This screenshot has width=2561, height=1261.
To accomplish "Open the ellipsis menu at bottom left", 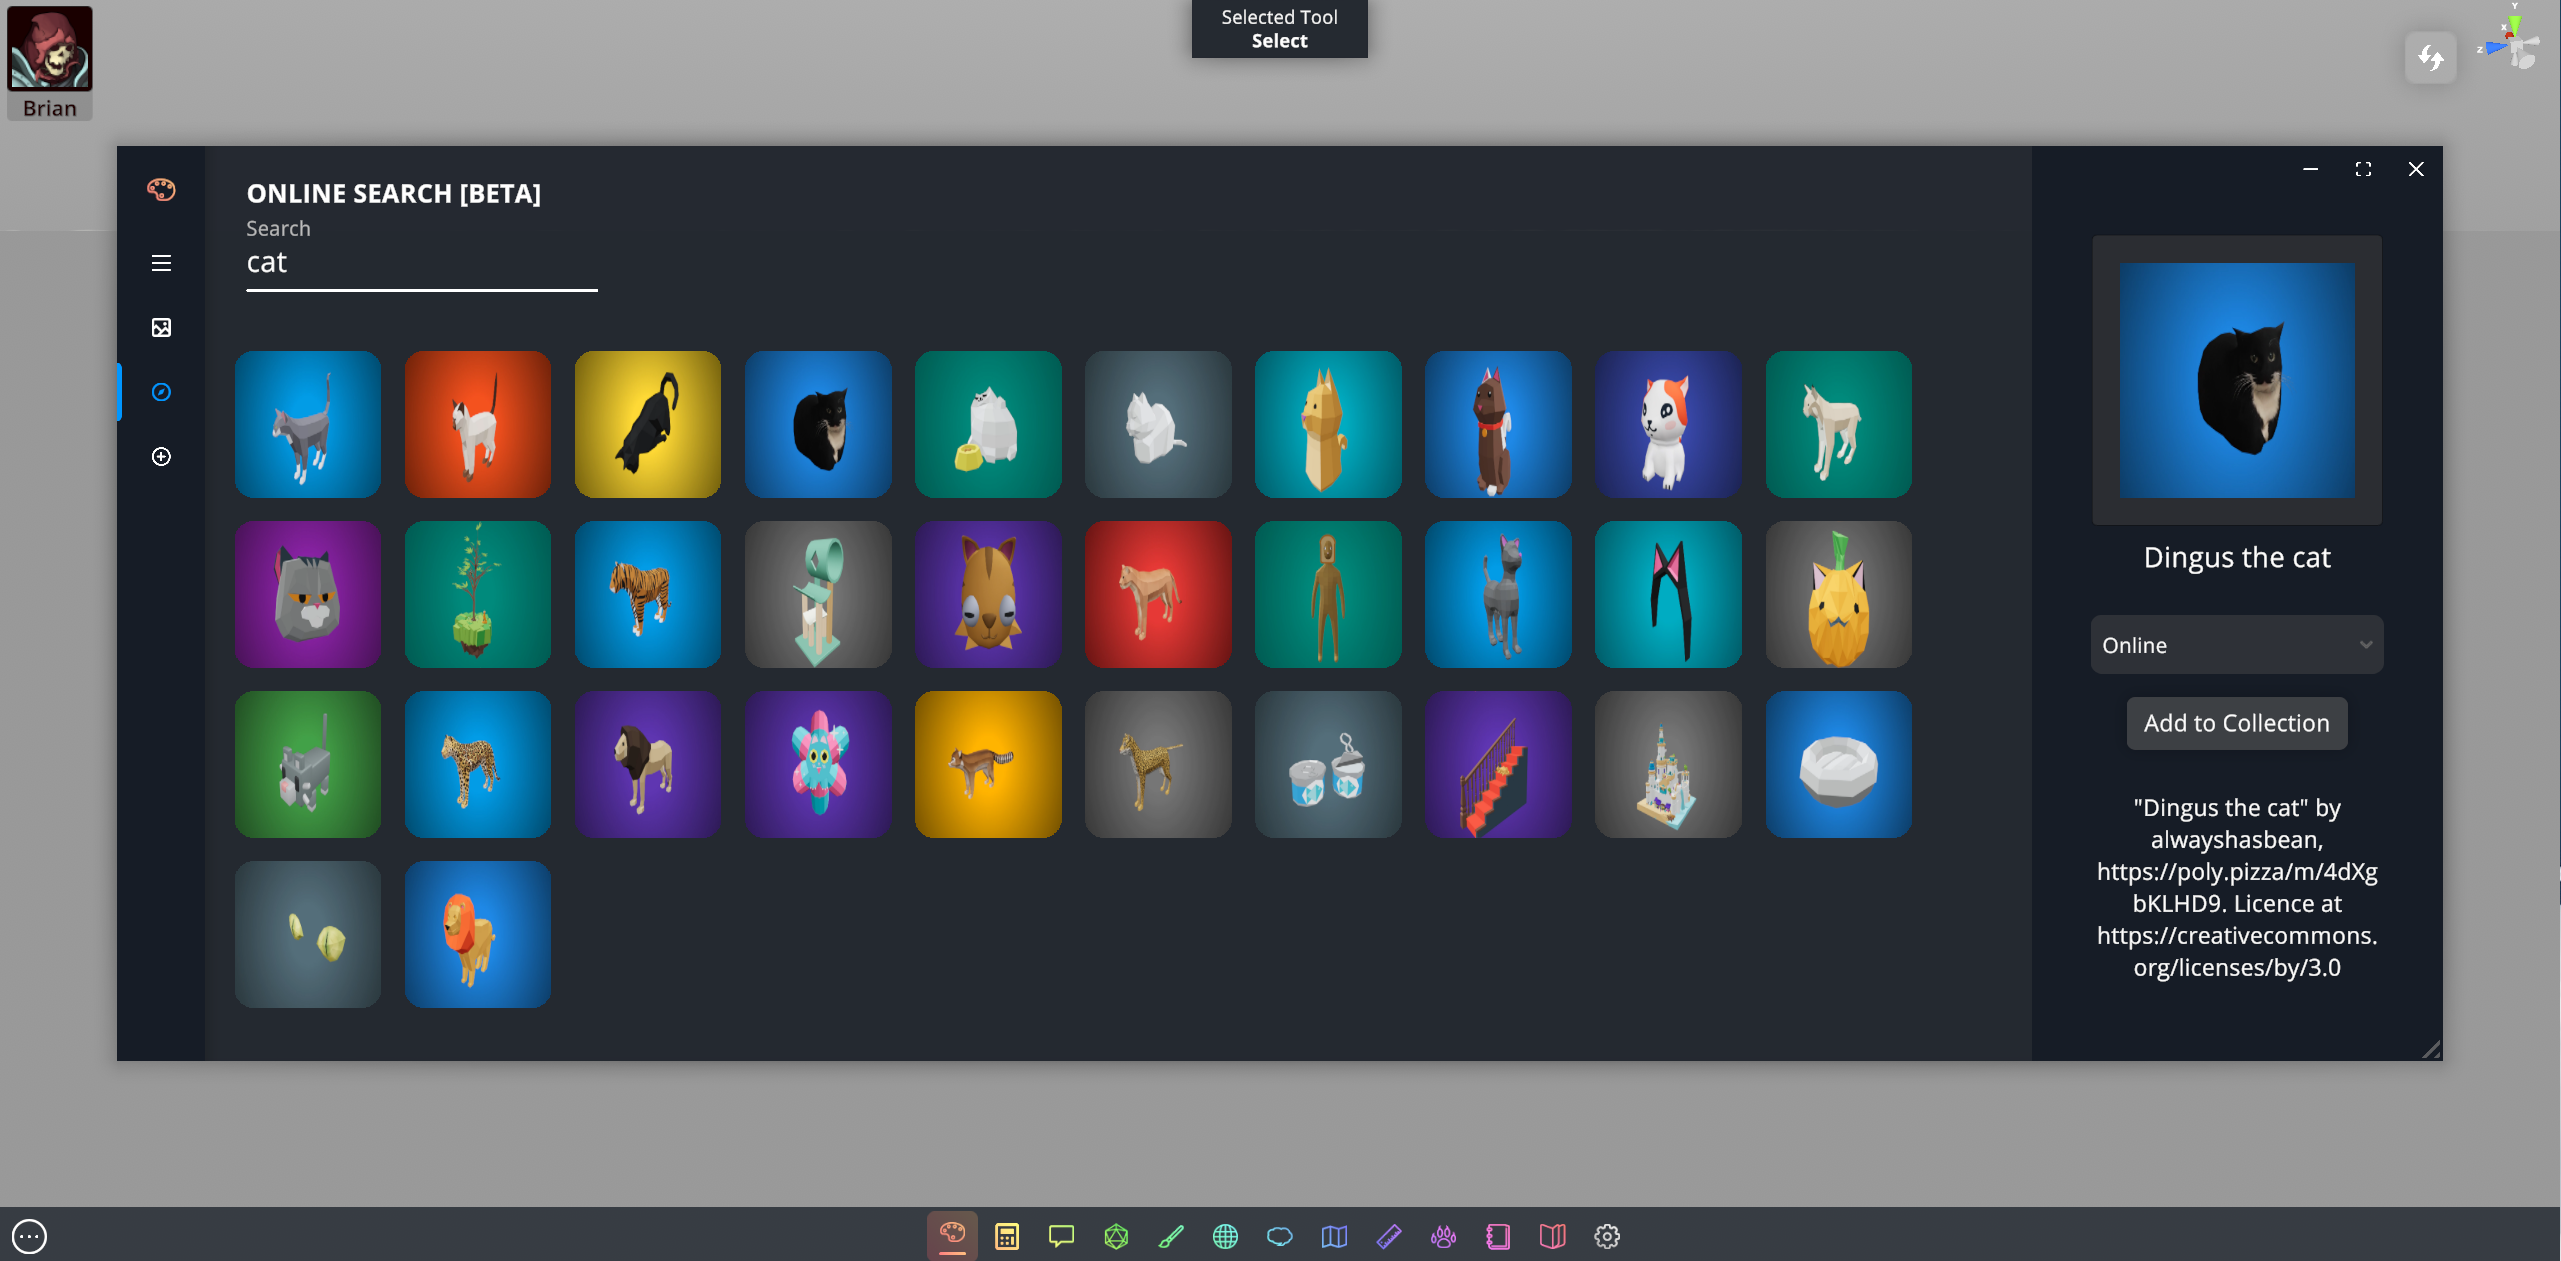I will click(x=30, y=1236).
